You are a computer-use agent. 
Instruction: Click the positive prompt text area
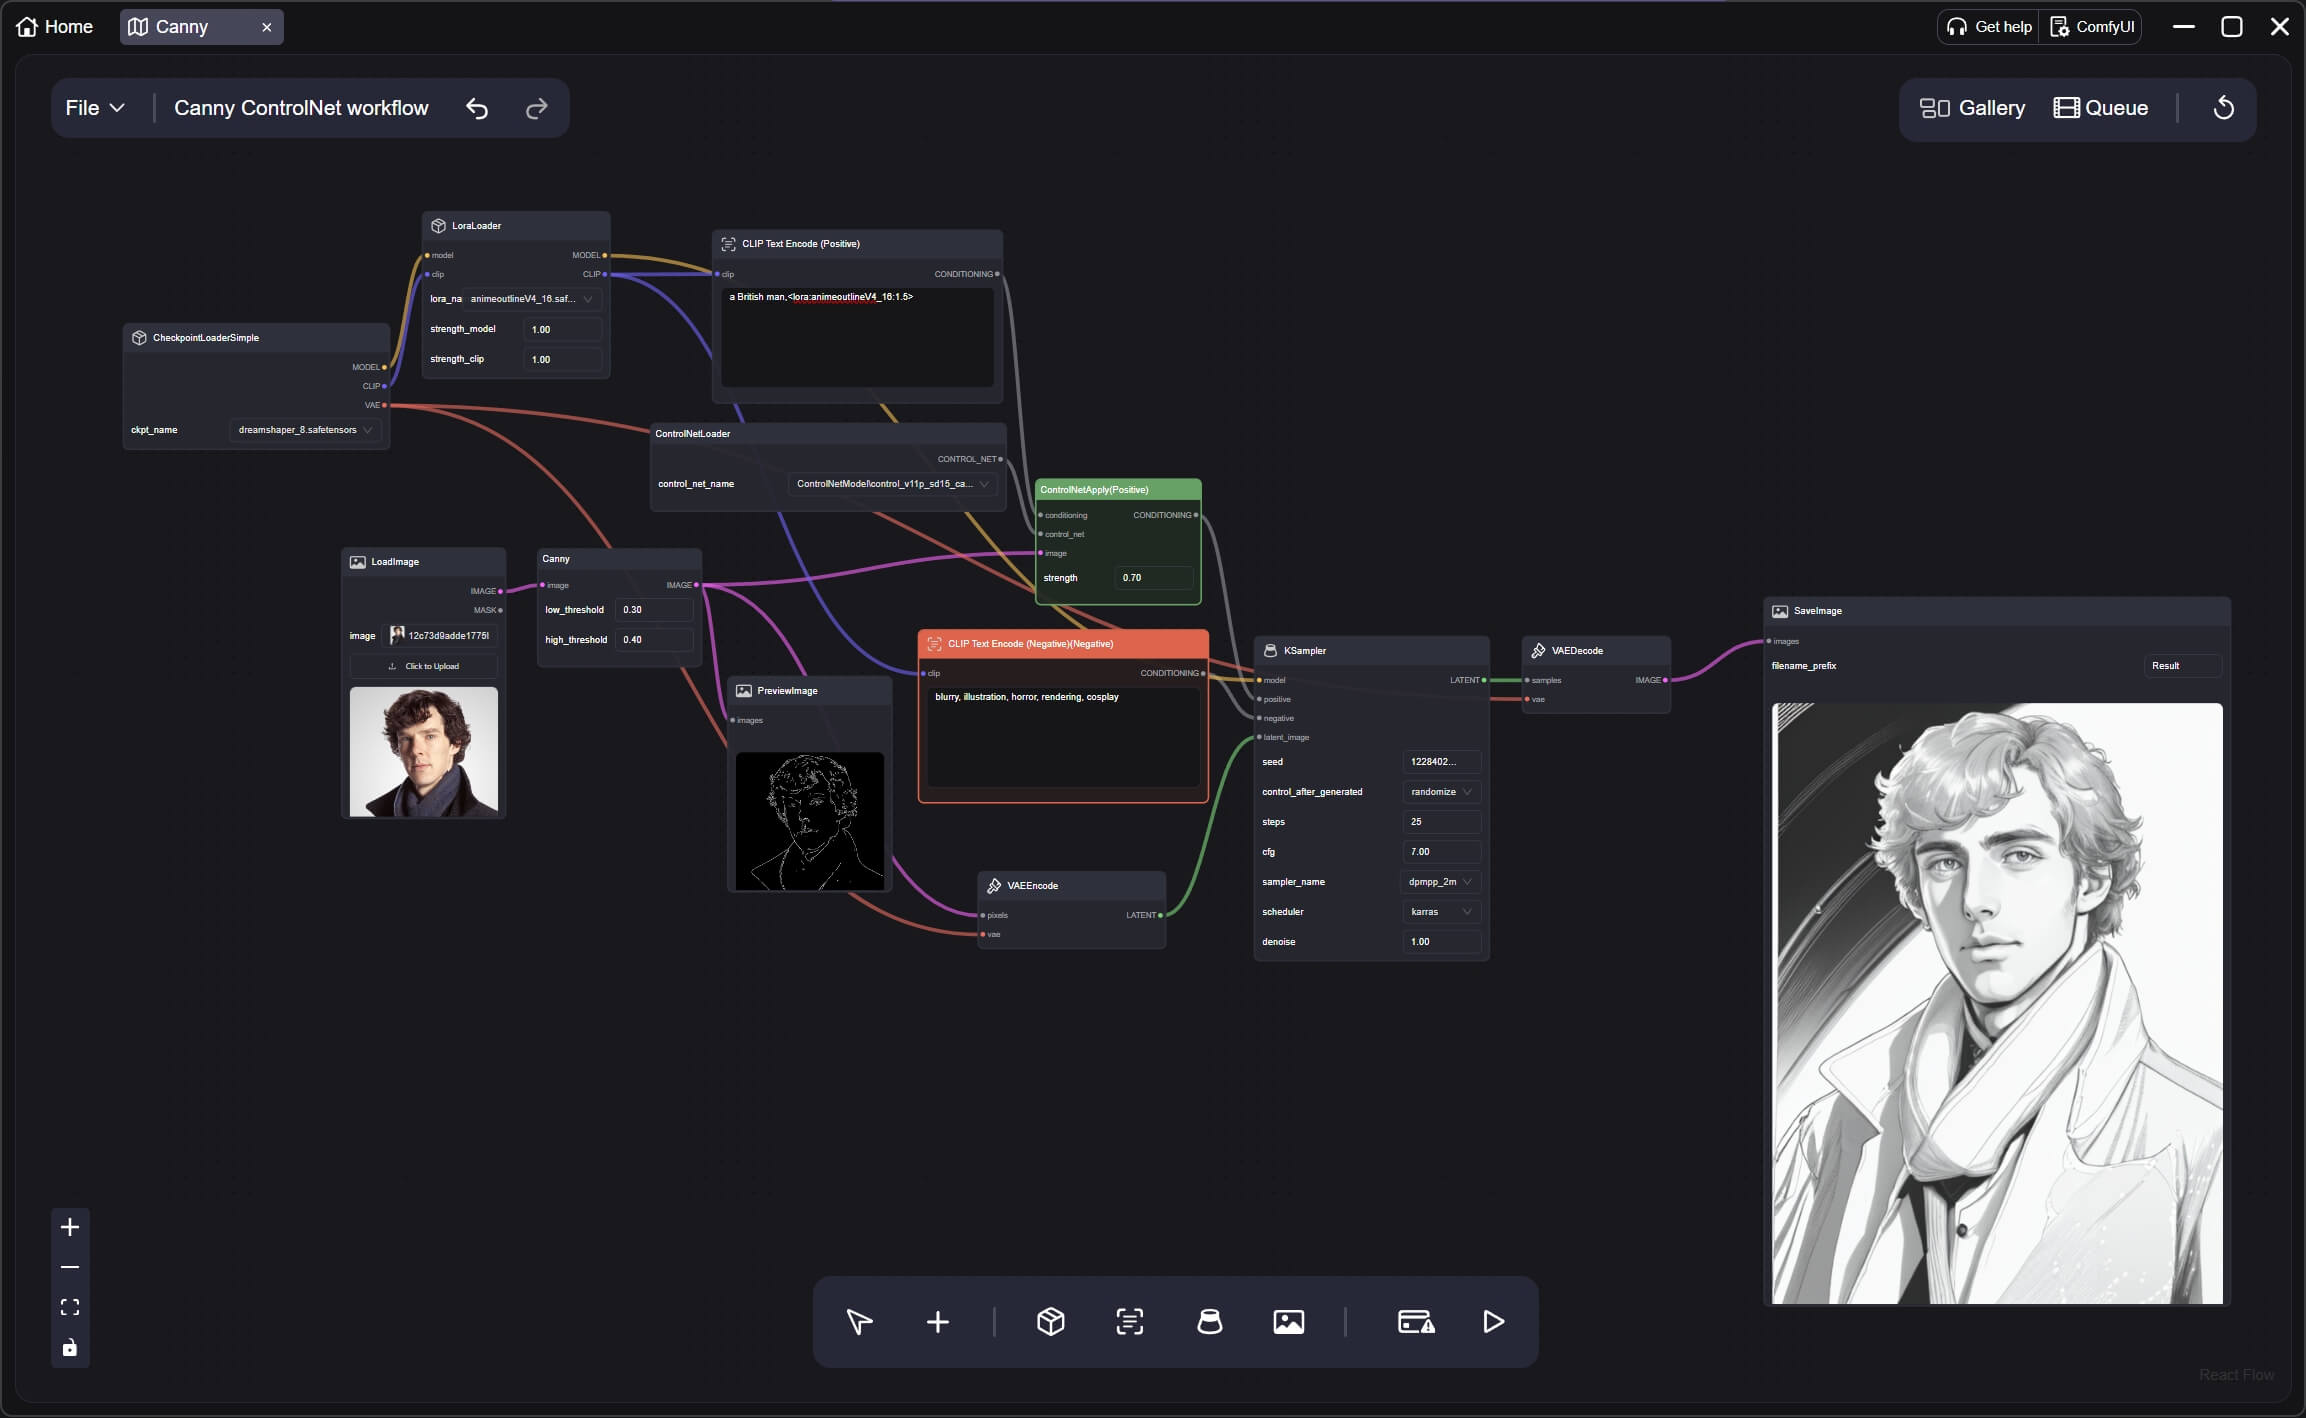pos(857,337)
